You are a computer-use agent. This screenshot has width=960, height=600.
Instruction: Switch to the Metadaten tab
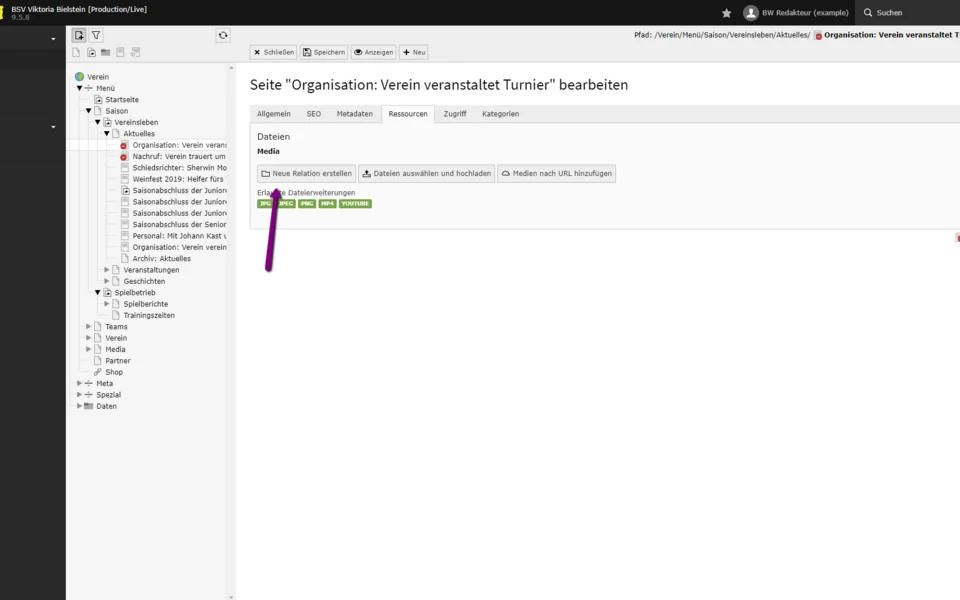[354, 114]
